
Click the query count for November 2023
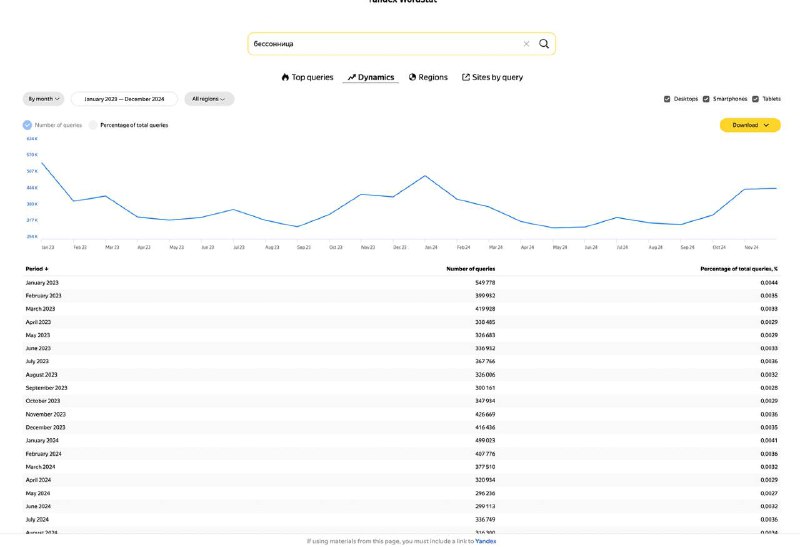(485, 414)
